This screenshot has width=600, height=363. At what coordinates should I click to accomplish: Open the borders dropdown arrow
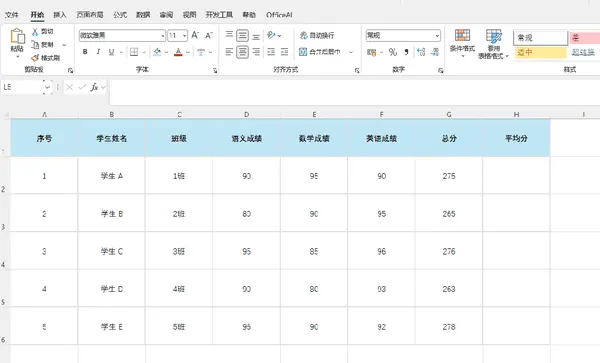pyautogui.click(x=144, y=52)
